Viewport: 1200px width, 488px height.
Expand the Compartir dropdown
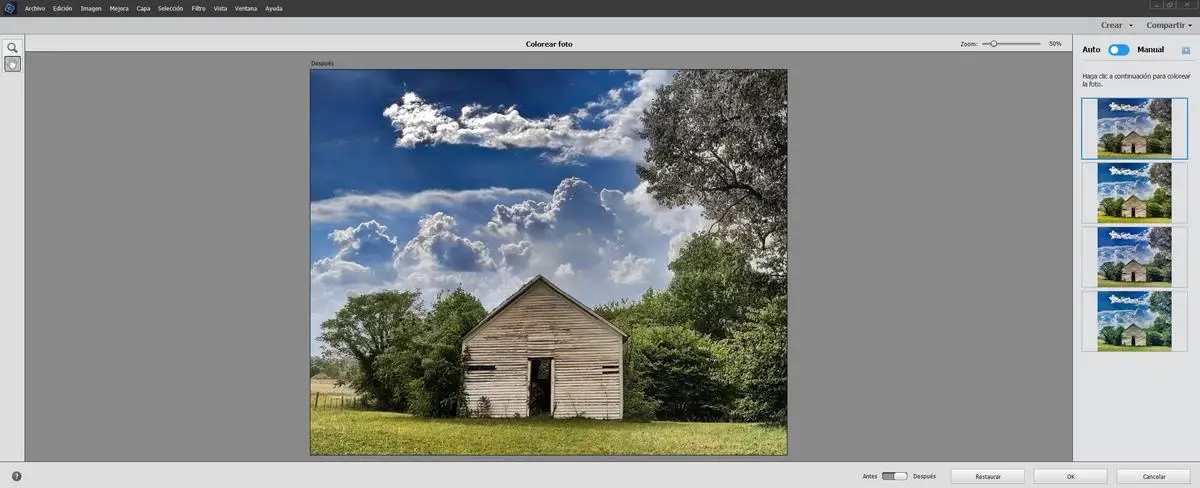tap(1168, 25)
